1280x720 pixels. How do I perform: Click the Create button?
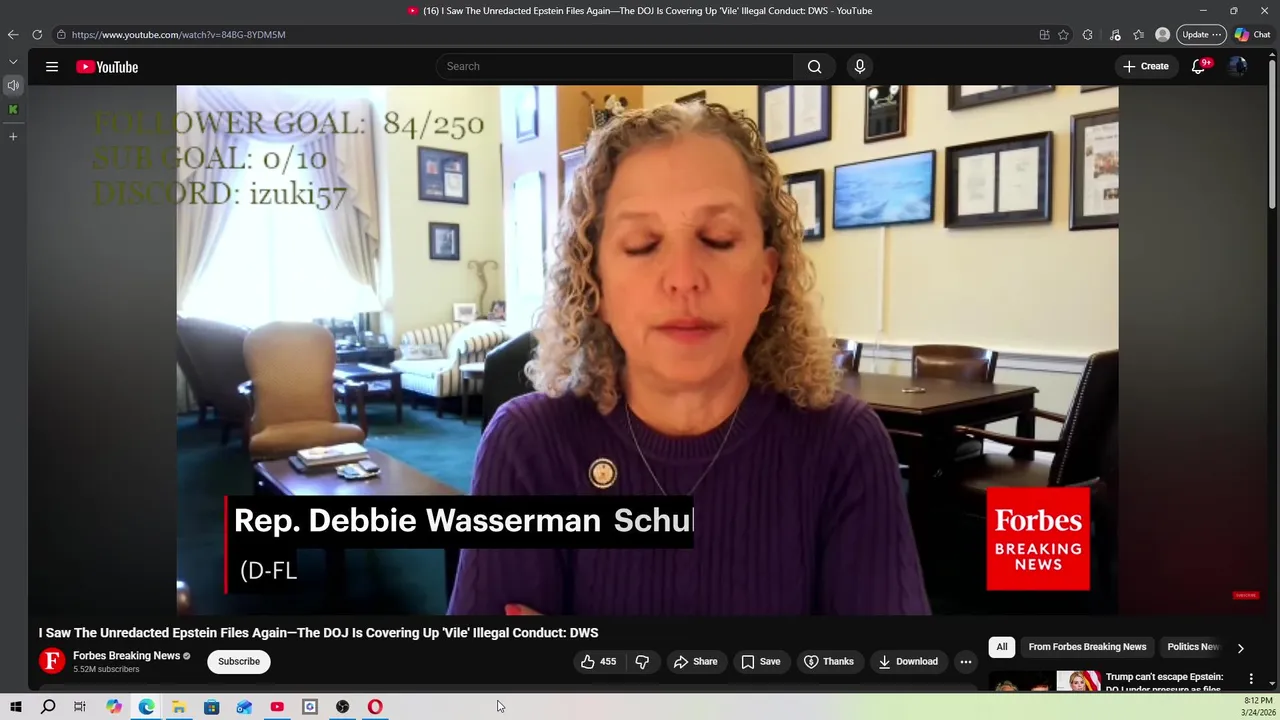click(1146, 67)
